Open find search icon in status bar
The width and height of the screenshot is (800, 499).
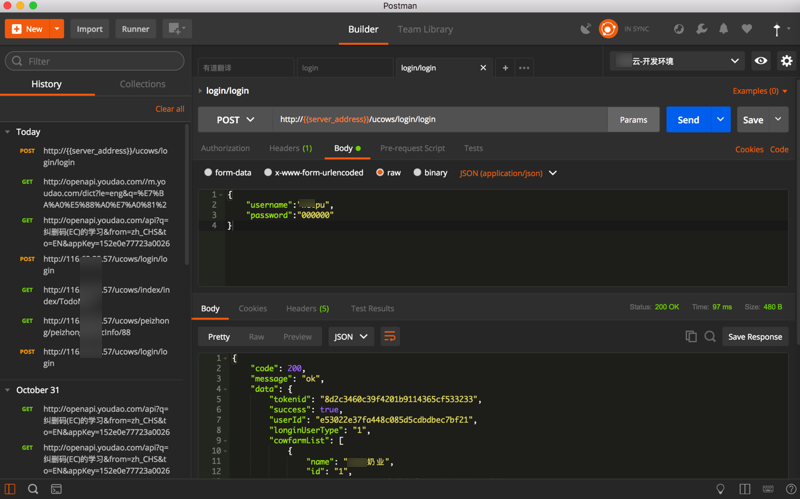pos(33,489)
